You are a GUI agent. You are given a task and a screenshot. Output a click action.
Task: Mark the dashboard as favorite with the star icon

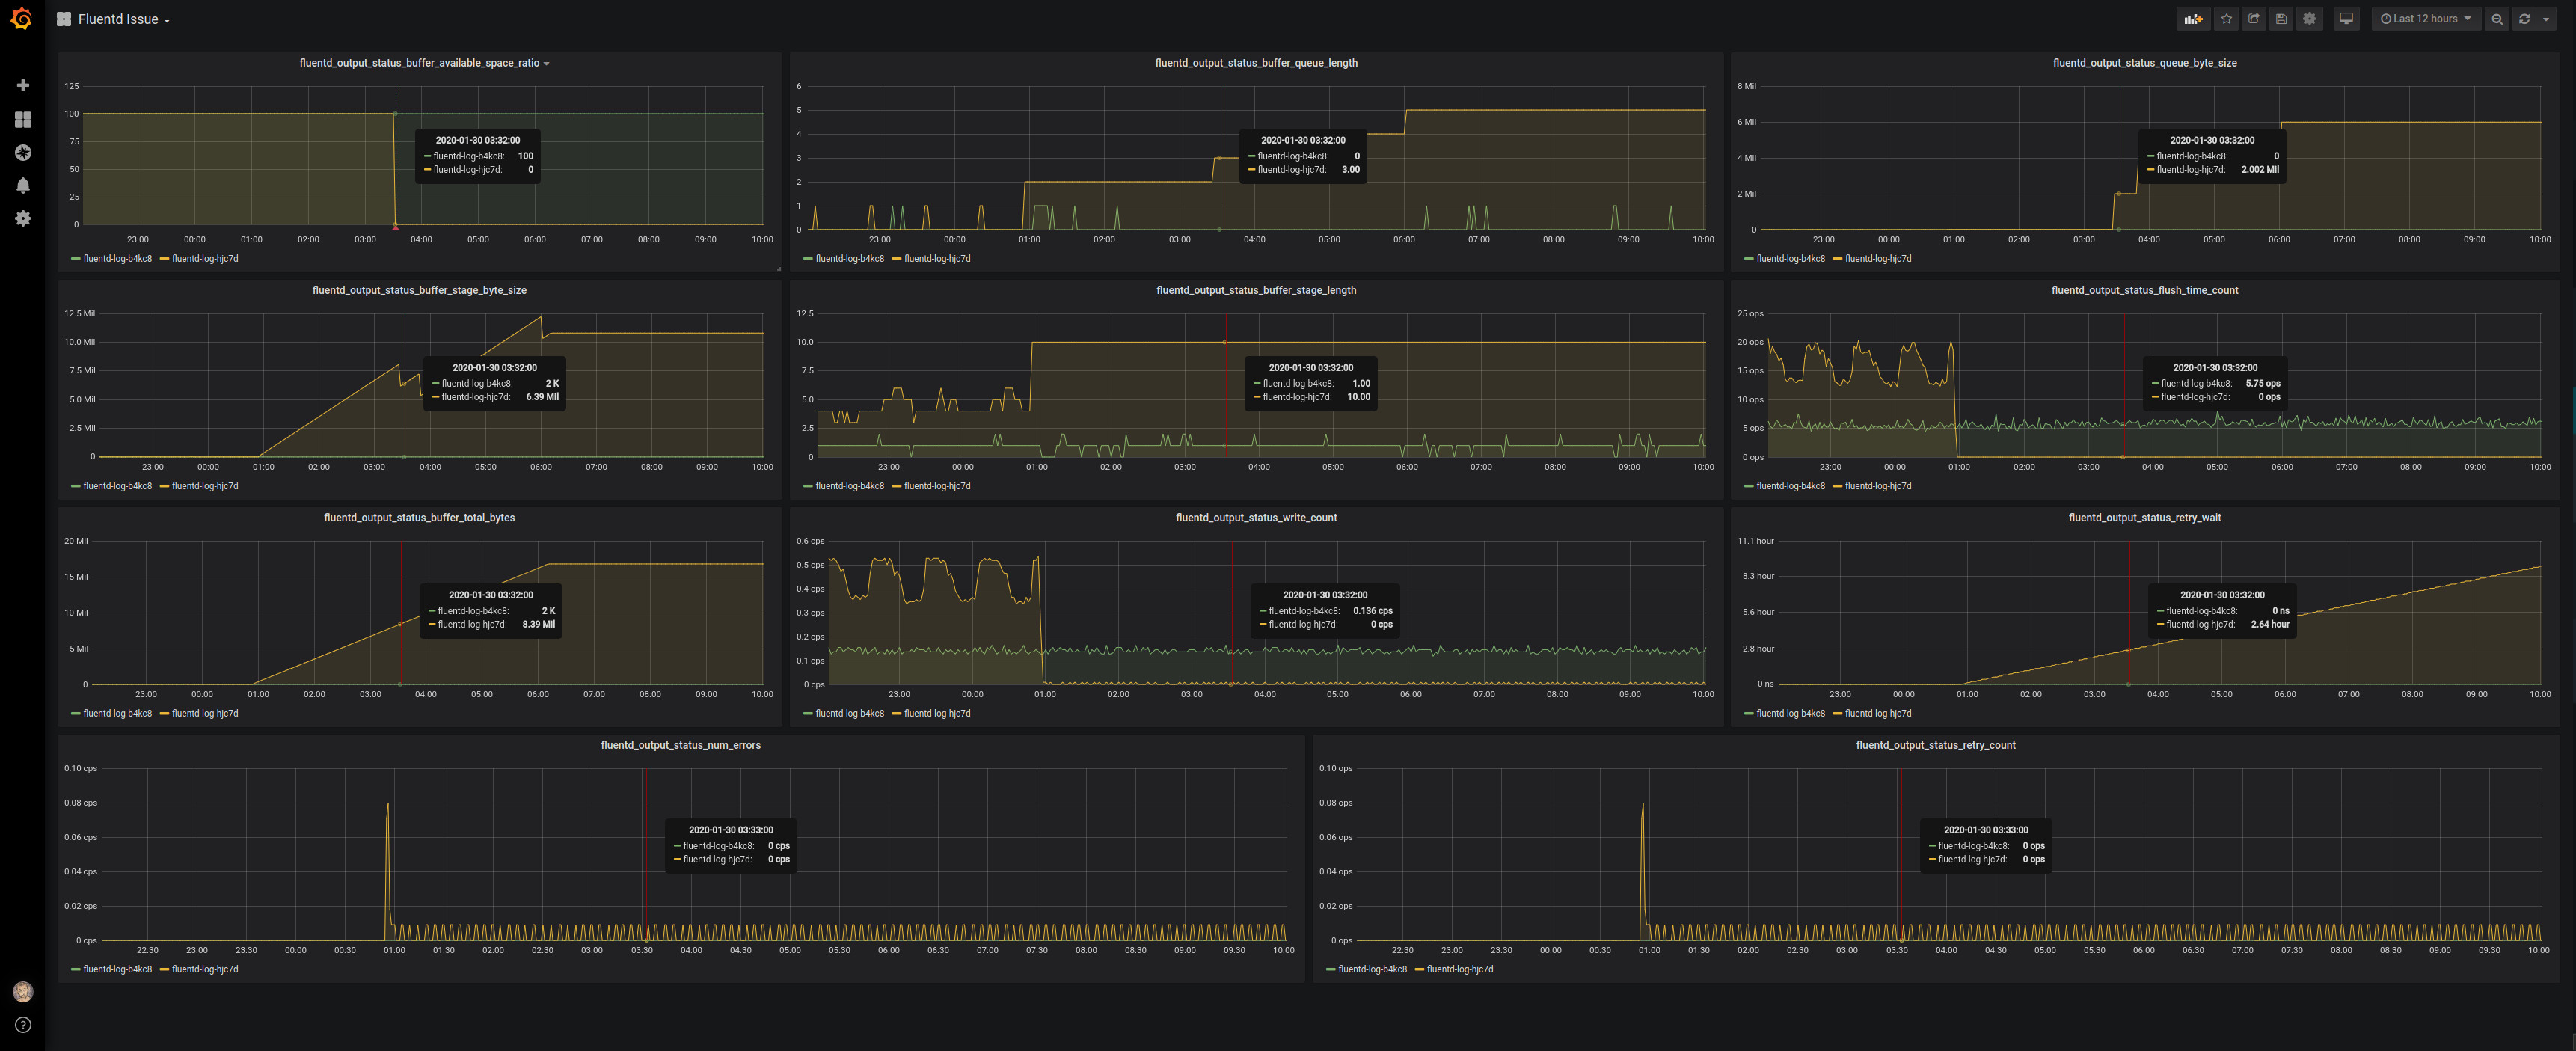click(x=2226, y=18)
